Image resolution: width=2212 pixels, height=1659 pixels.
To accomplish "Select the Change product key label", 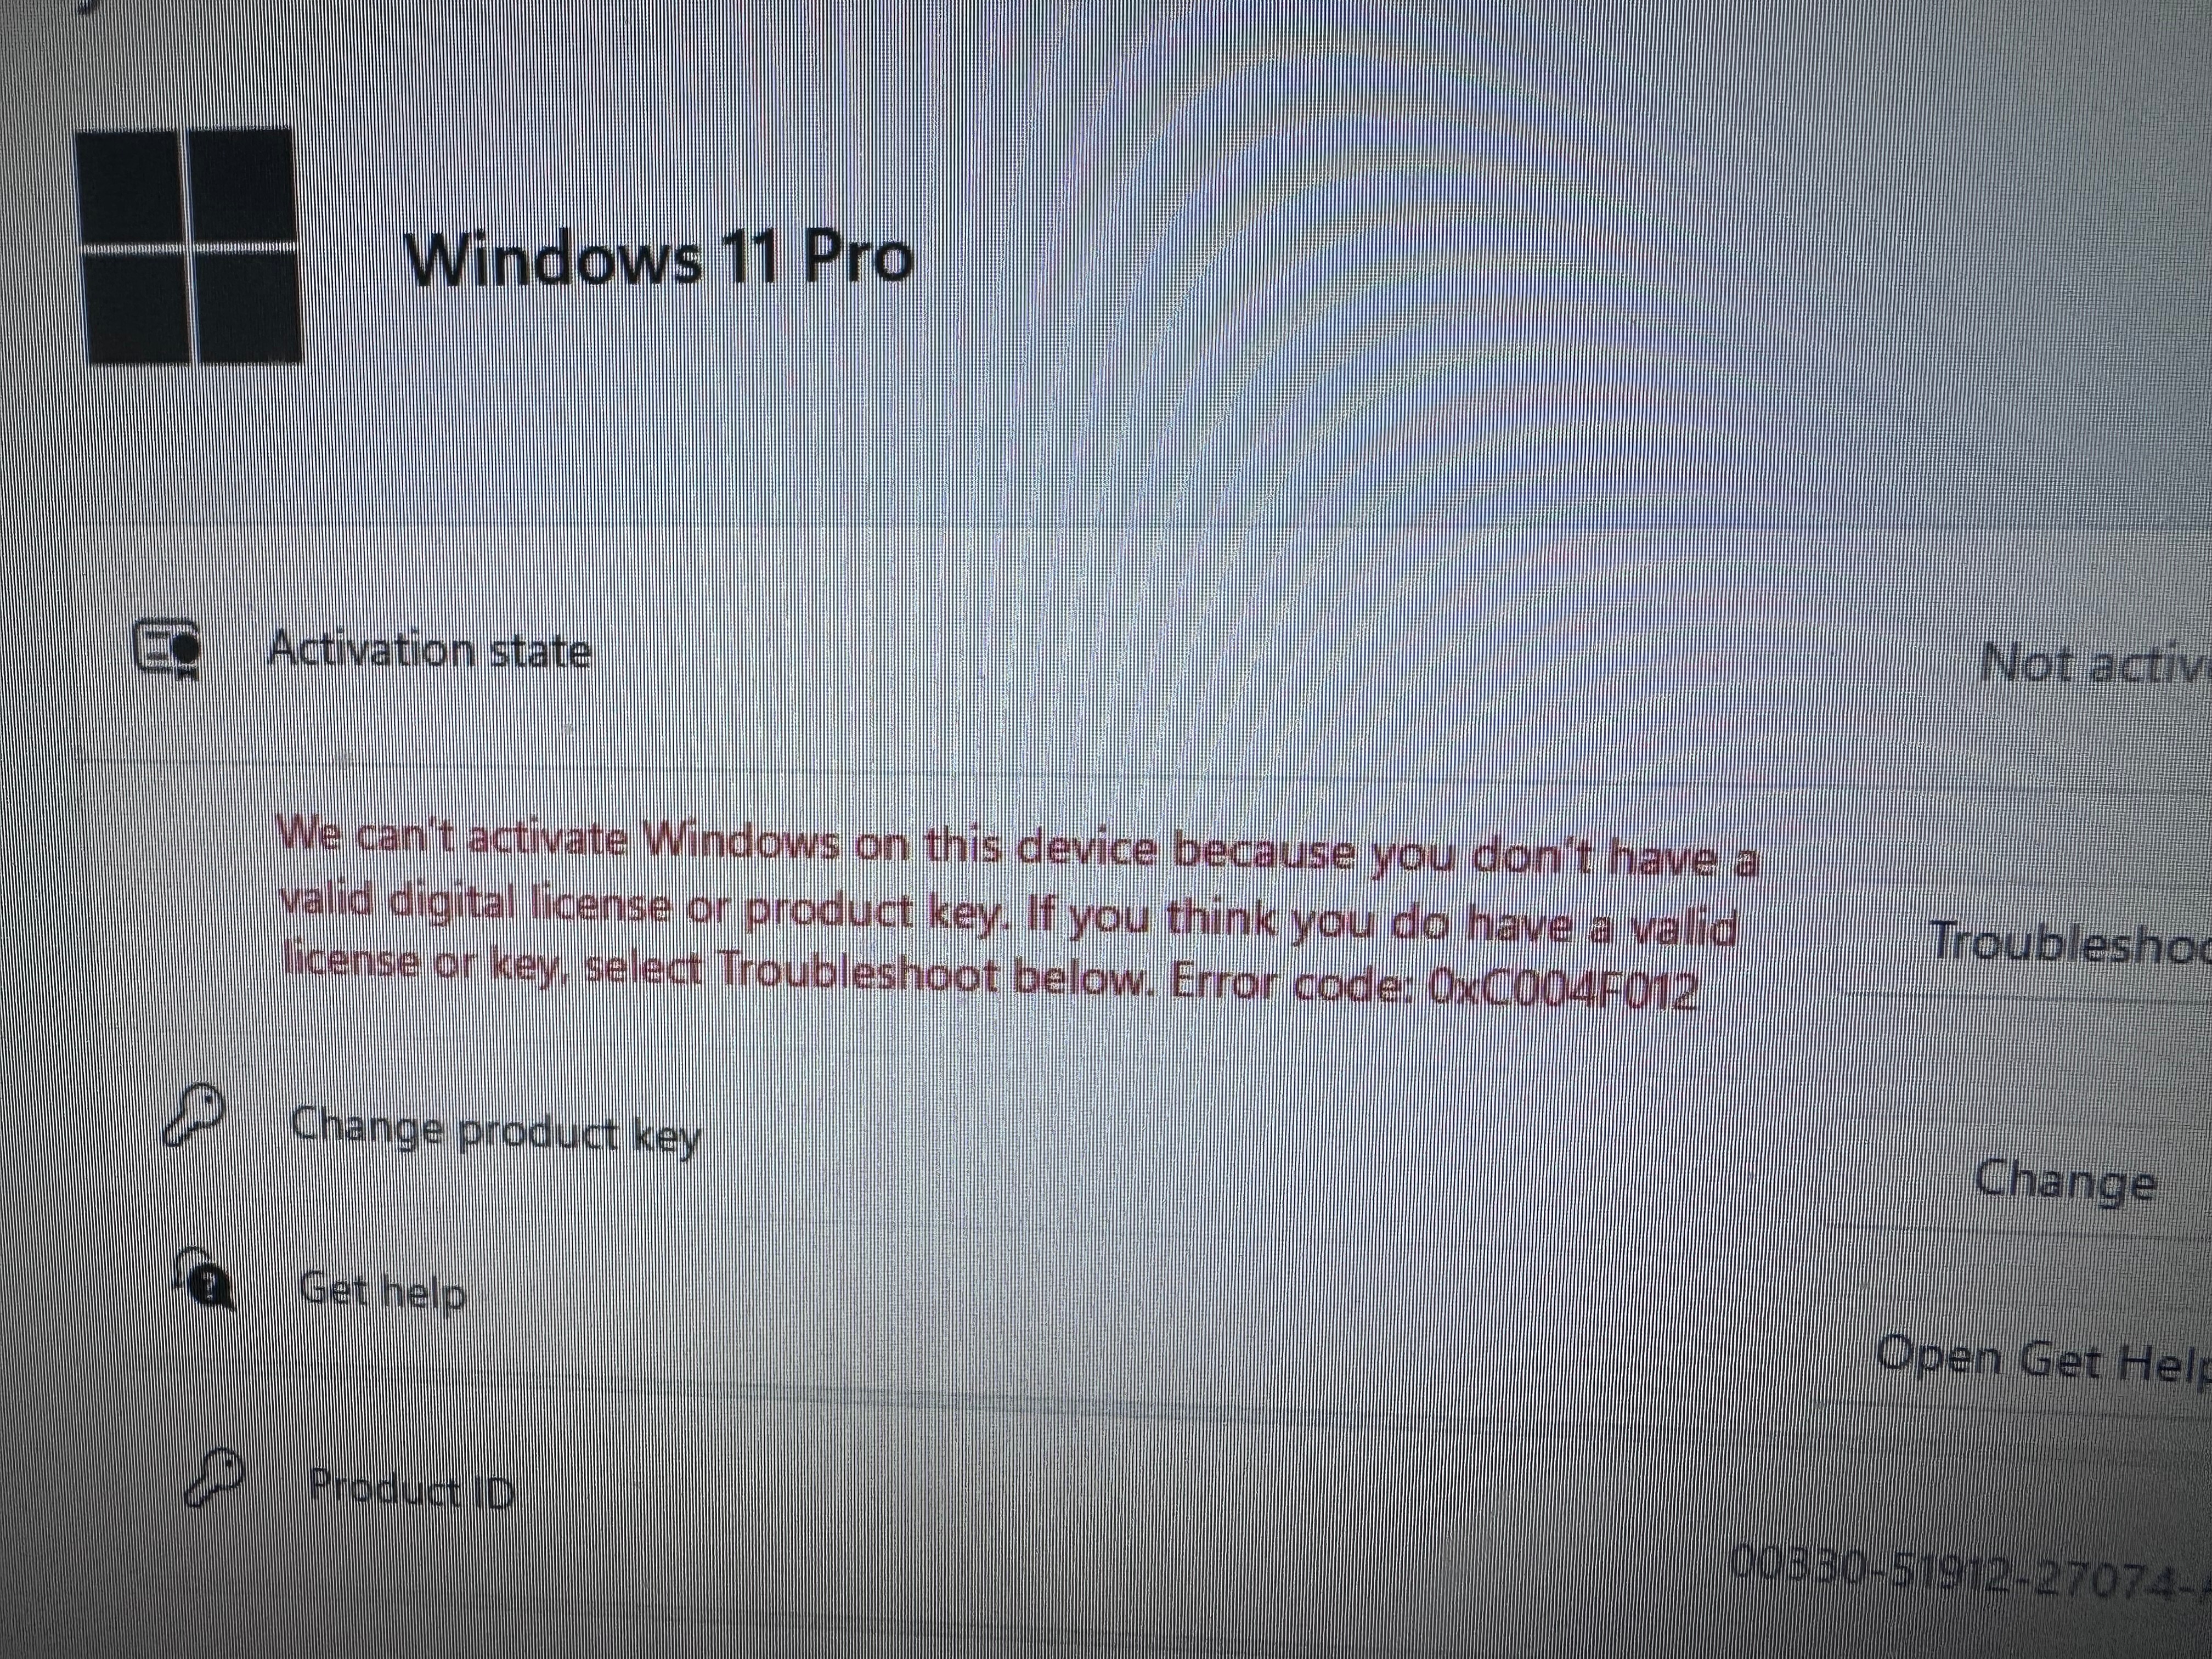I will point(495,1131).
